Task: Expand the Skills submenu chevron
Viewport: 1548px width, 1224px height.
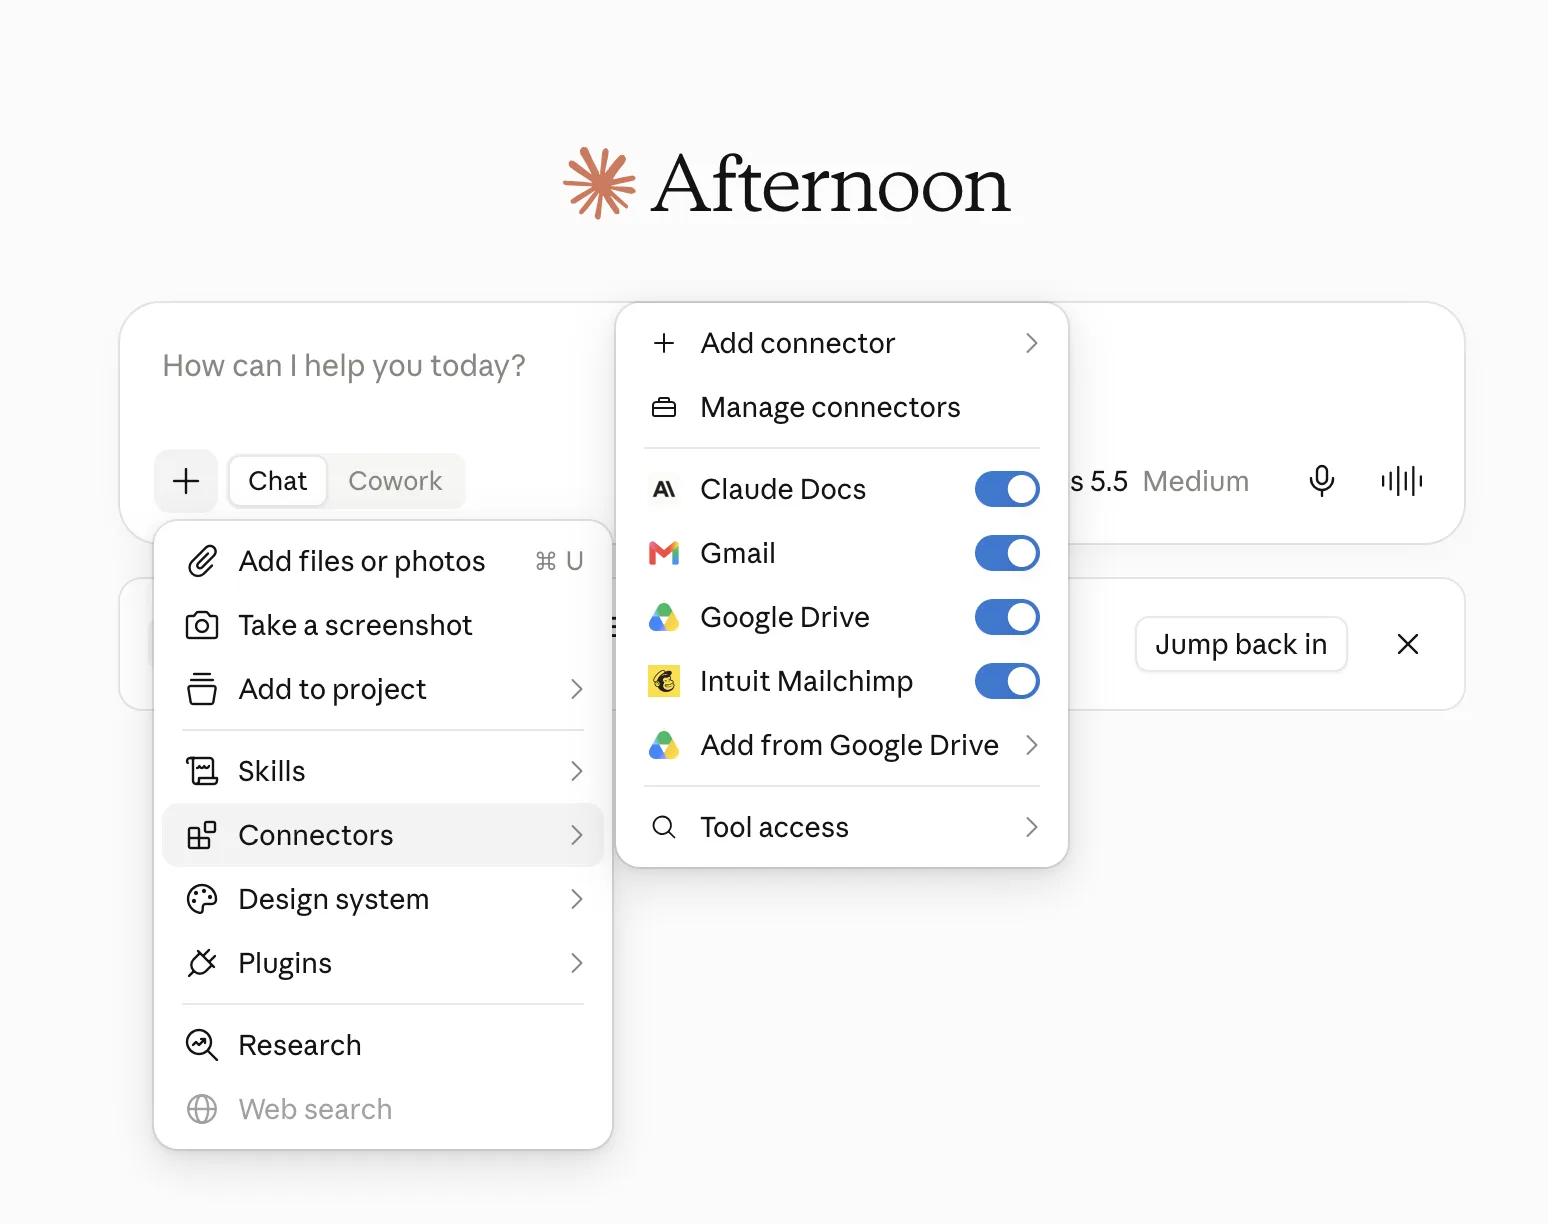Action: (576, 771)
